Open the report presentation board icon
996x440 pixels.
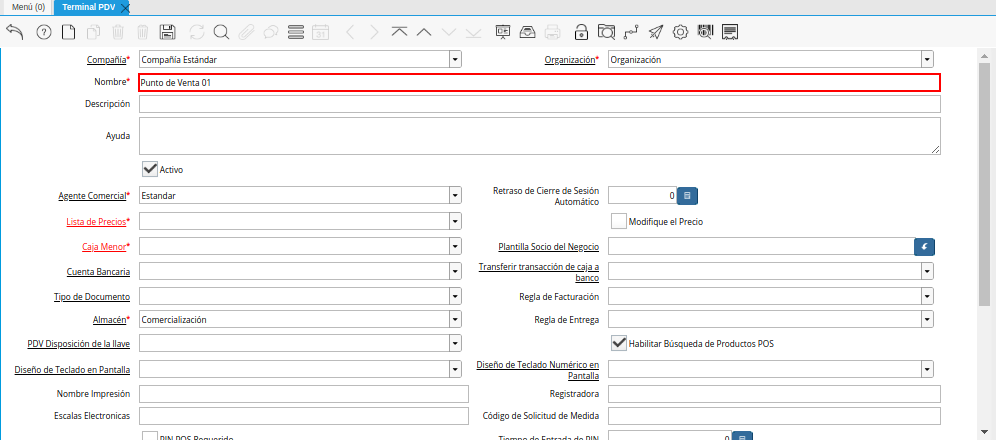coord(503,32)
